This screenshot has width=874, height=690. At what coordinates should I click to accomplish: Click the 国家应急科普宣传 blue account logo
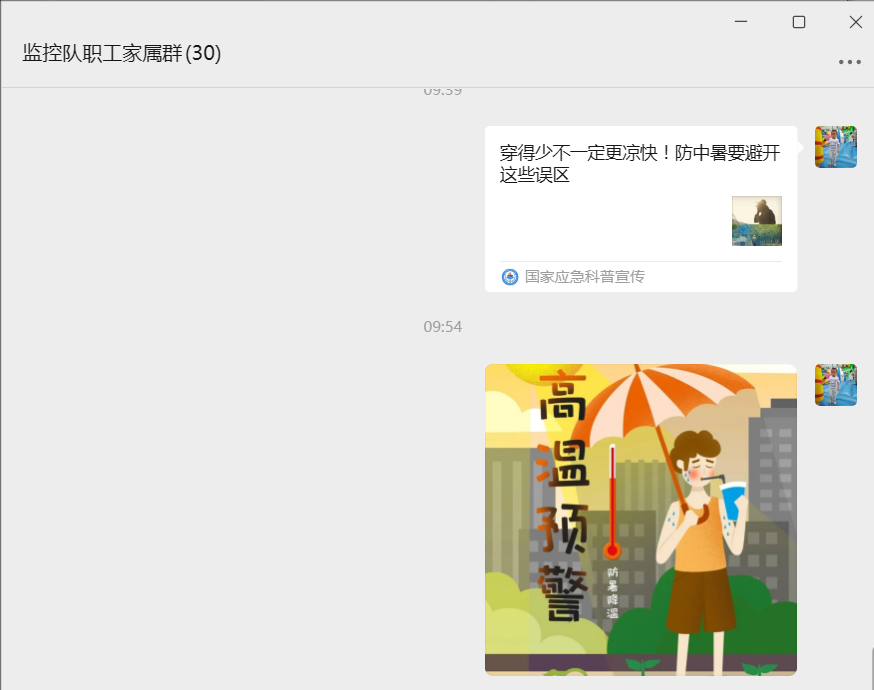[509, 278]
